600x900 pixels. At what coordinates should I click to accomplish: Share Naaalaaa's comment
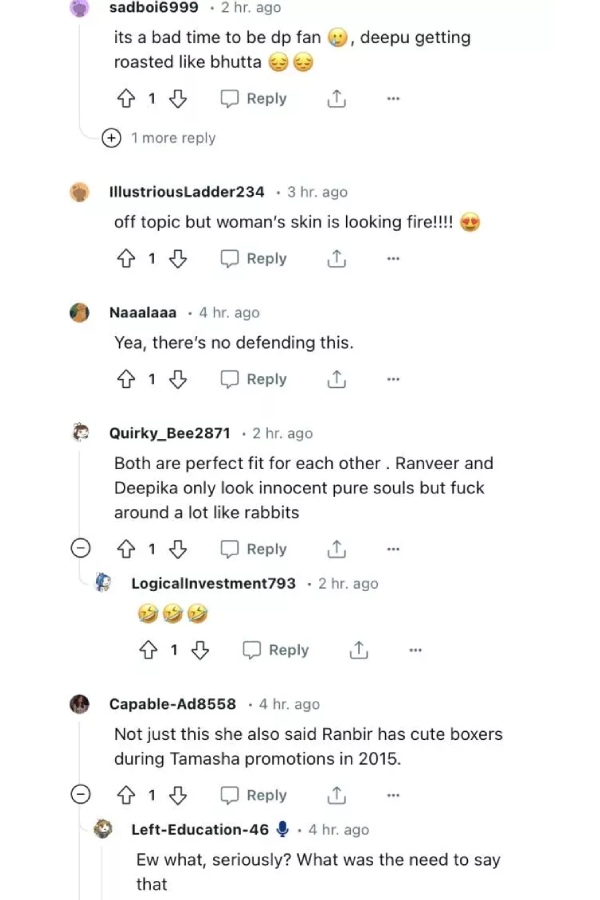[x=337, y=380]
